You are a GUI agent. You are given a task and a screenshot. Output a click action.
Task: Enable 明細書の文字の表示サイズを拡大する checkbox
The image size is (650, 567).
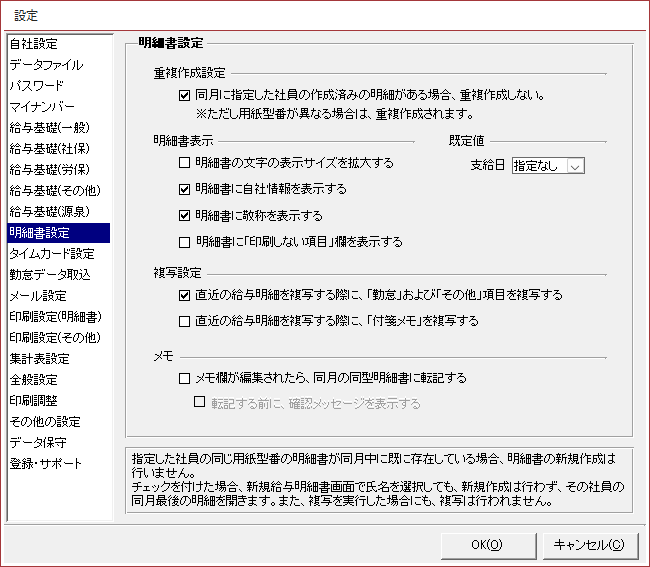pyautogui.click(x=184, y=162)
